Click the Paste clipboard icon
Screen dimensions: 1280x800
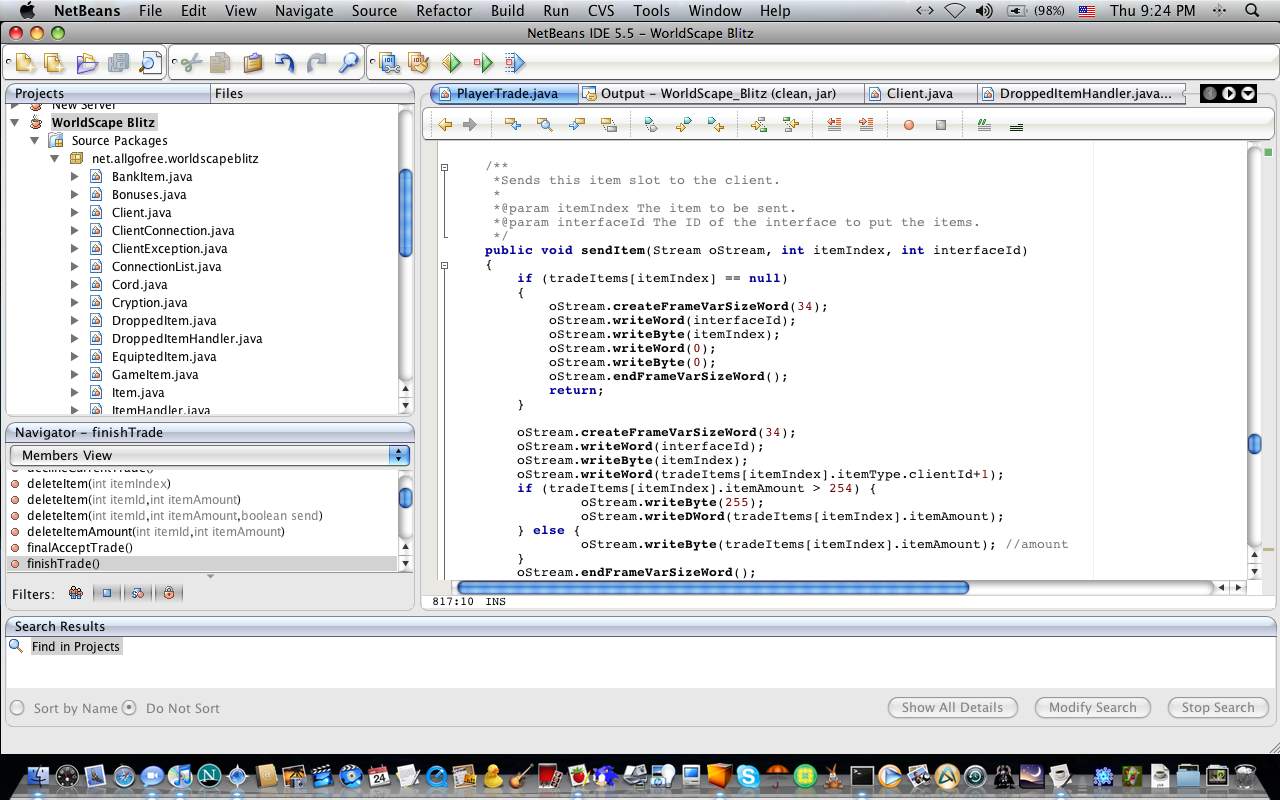click(253, 63)
